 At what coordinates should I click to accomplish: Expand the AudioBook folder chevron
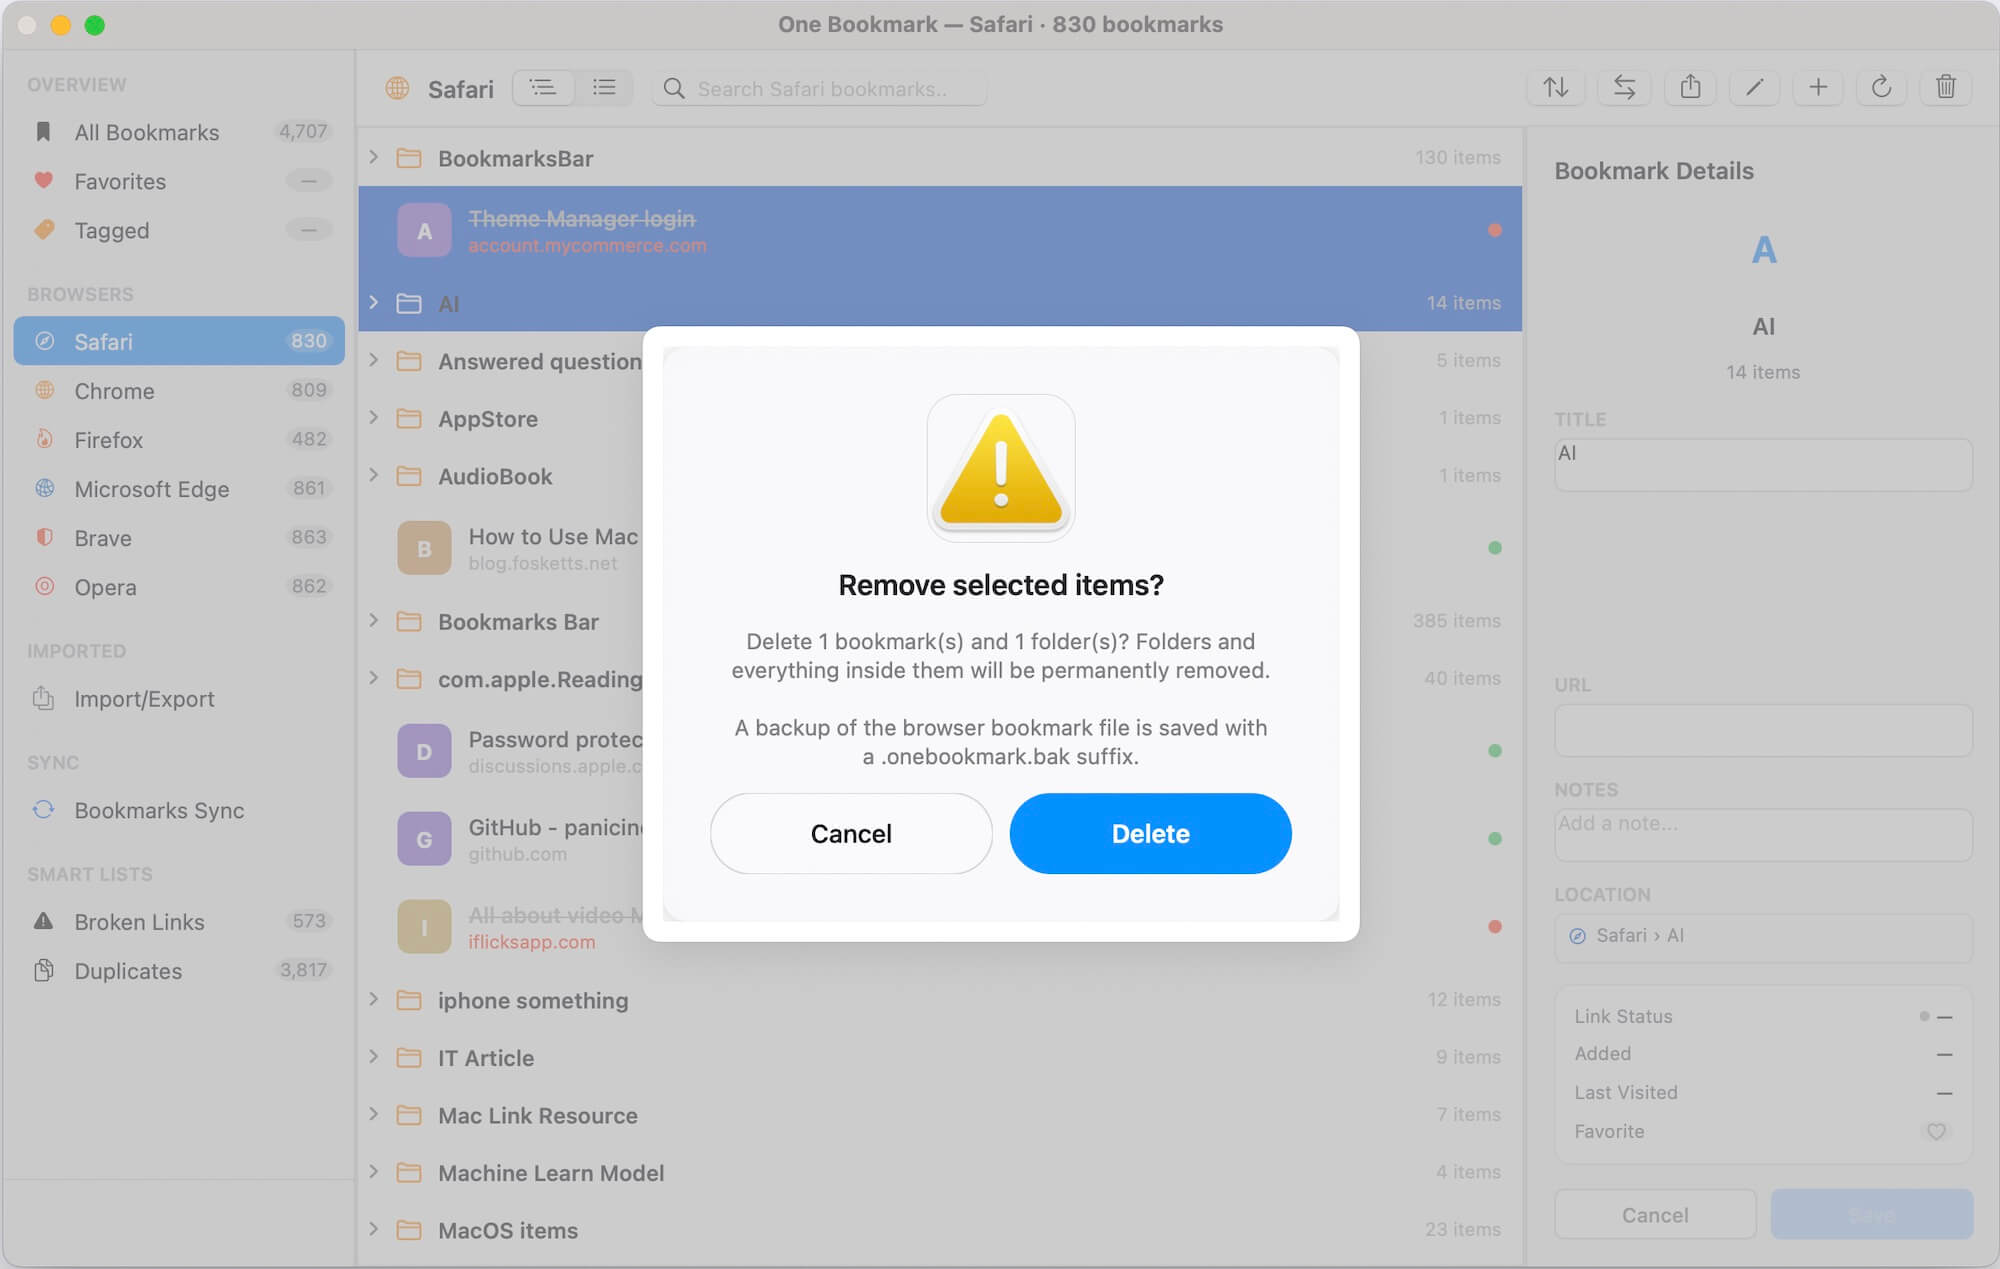coord(374,475)
